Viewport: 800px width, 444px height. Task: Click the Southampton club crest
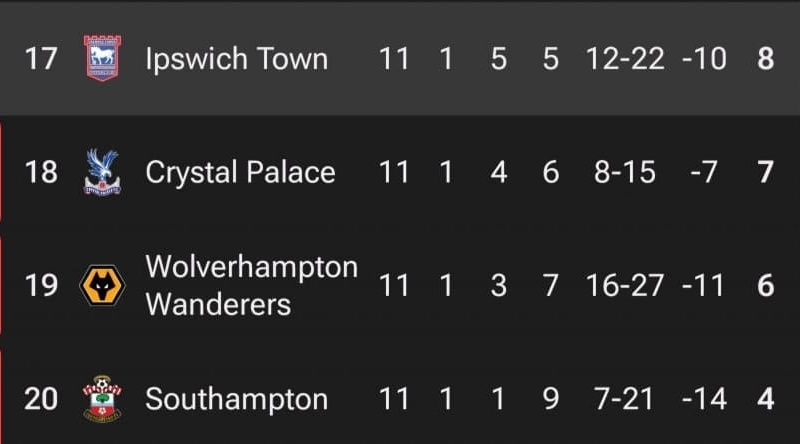[102, 400]
